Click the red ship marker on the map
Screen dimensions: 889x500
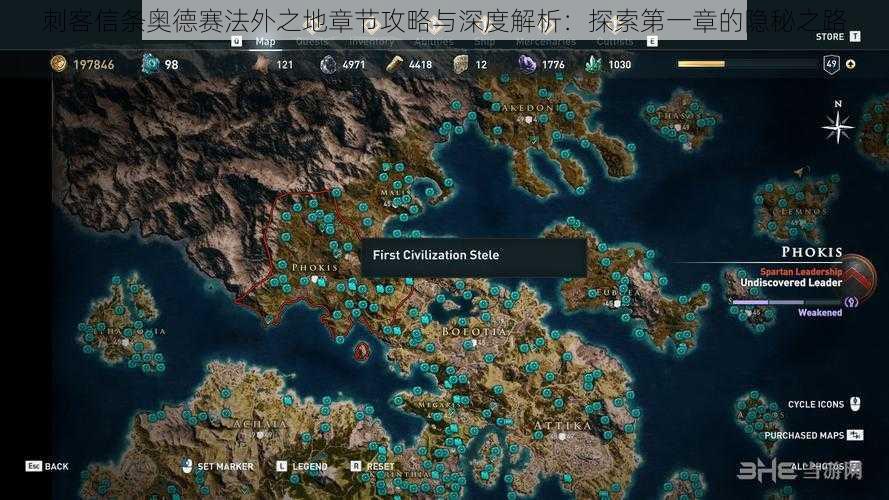click(x=362, y=352)
